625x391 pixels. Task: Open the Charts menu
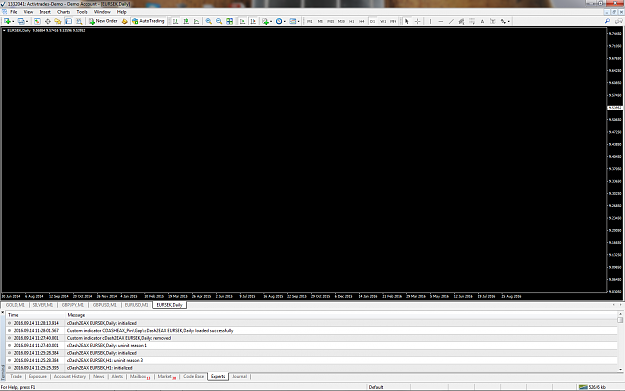coord(63,12)
